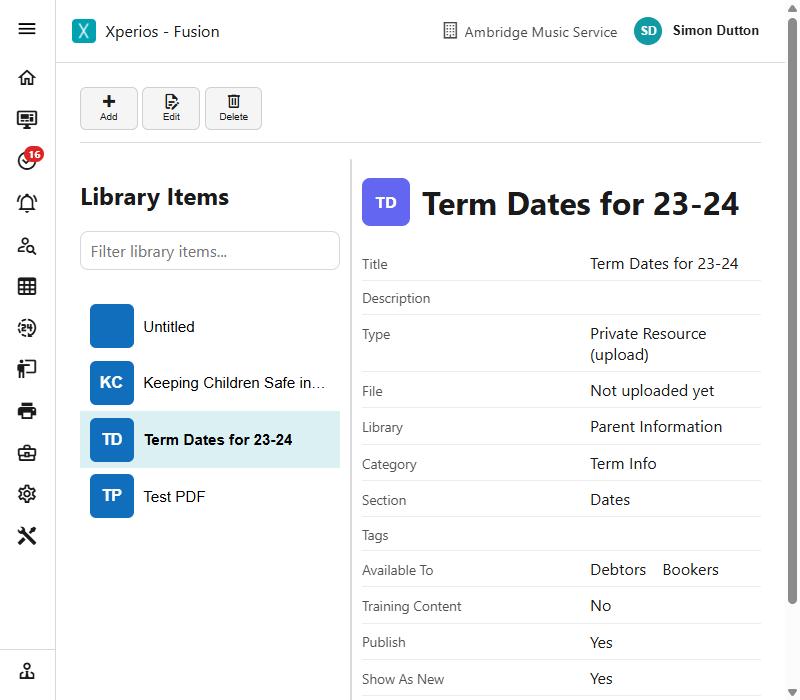800x700 pixels.
Task: Click the 'Library Items' heading
Action: (155, 197)
